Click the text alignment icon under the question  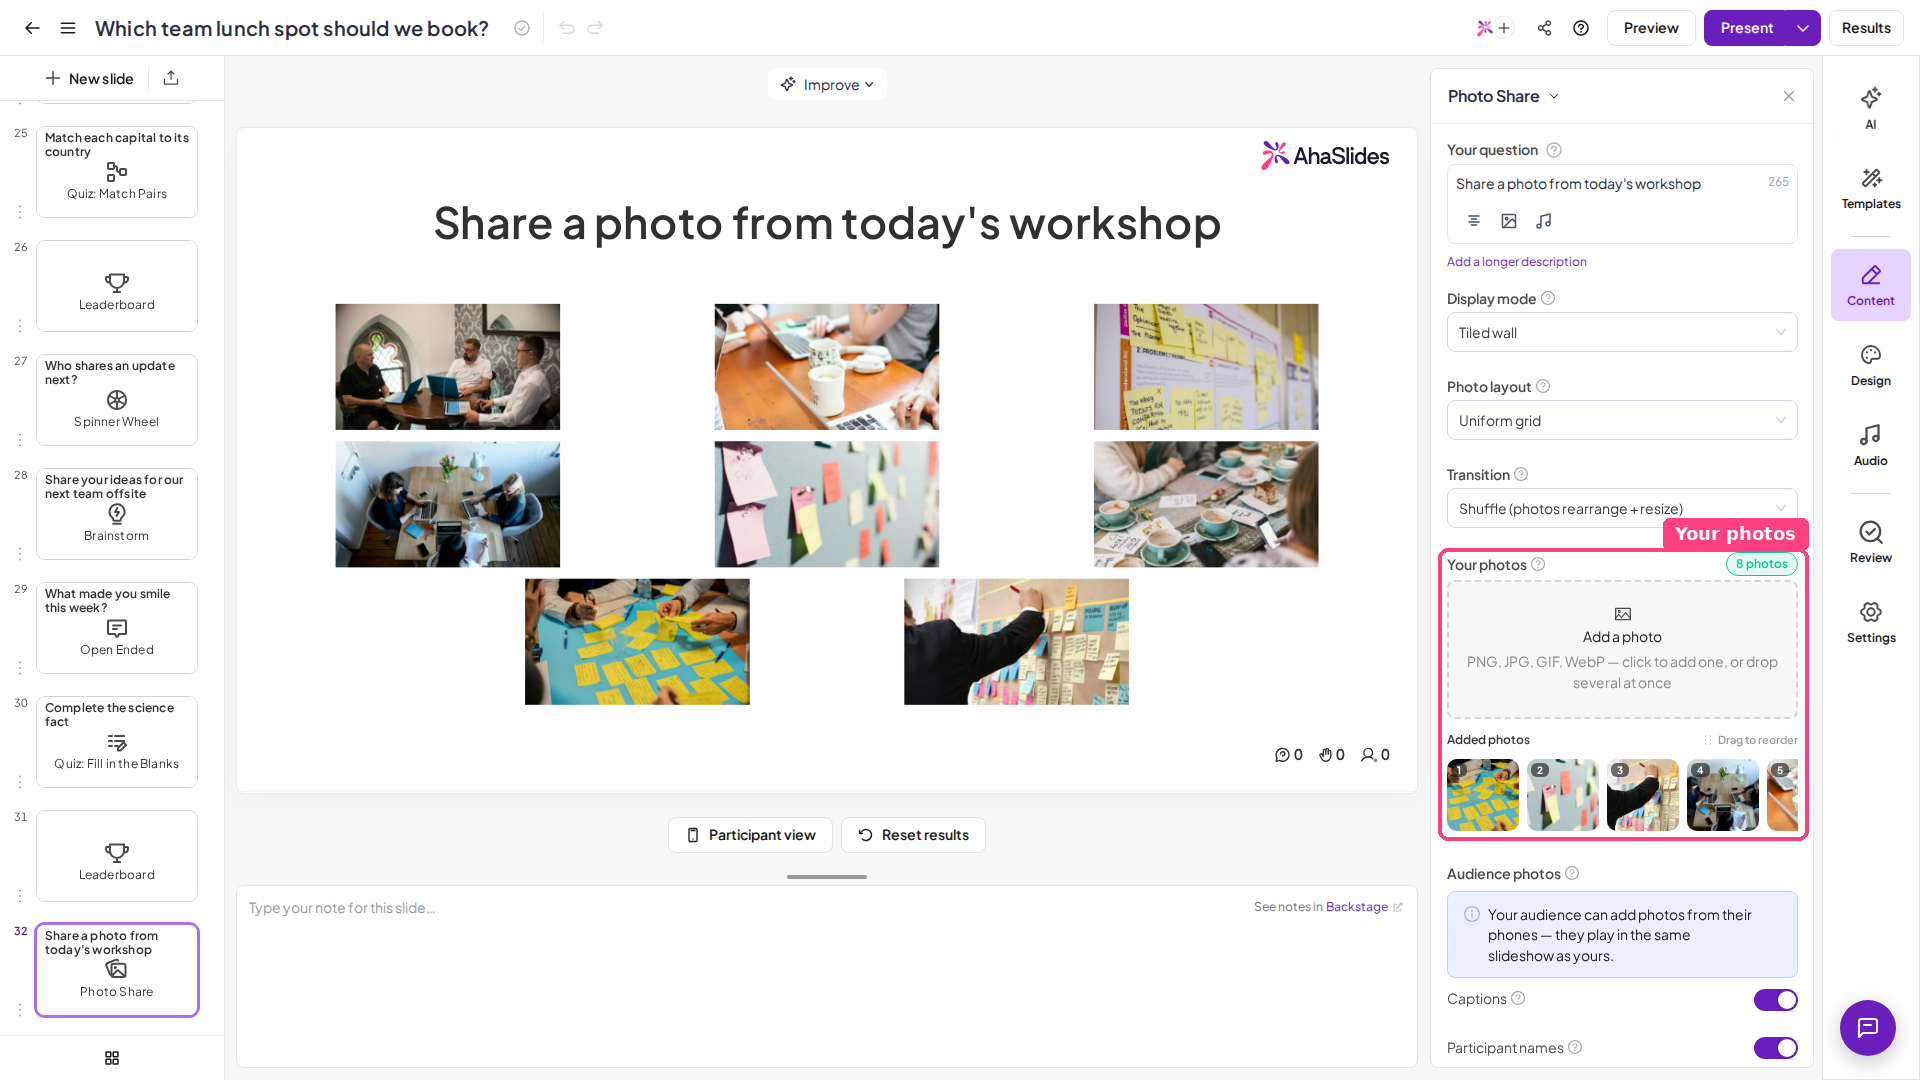(1474, 221)
